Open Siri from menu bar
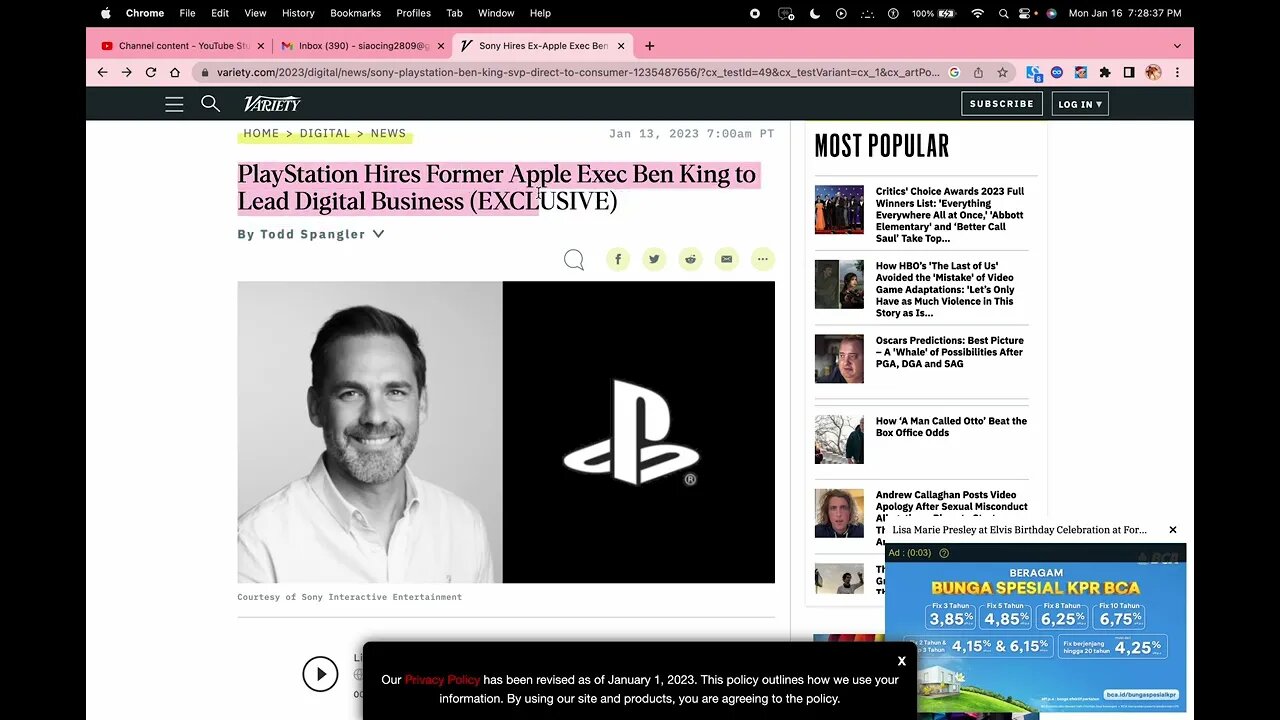This screenshot has width=1280, height=720. click(1051, 13)
